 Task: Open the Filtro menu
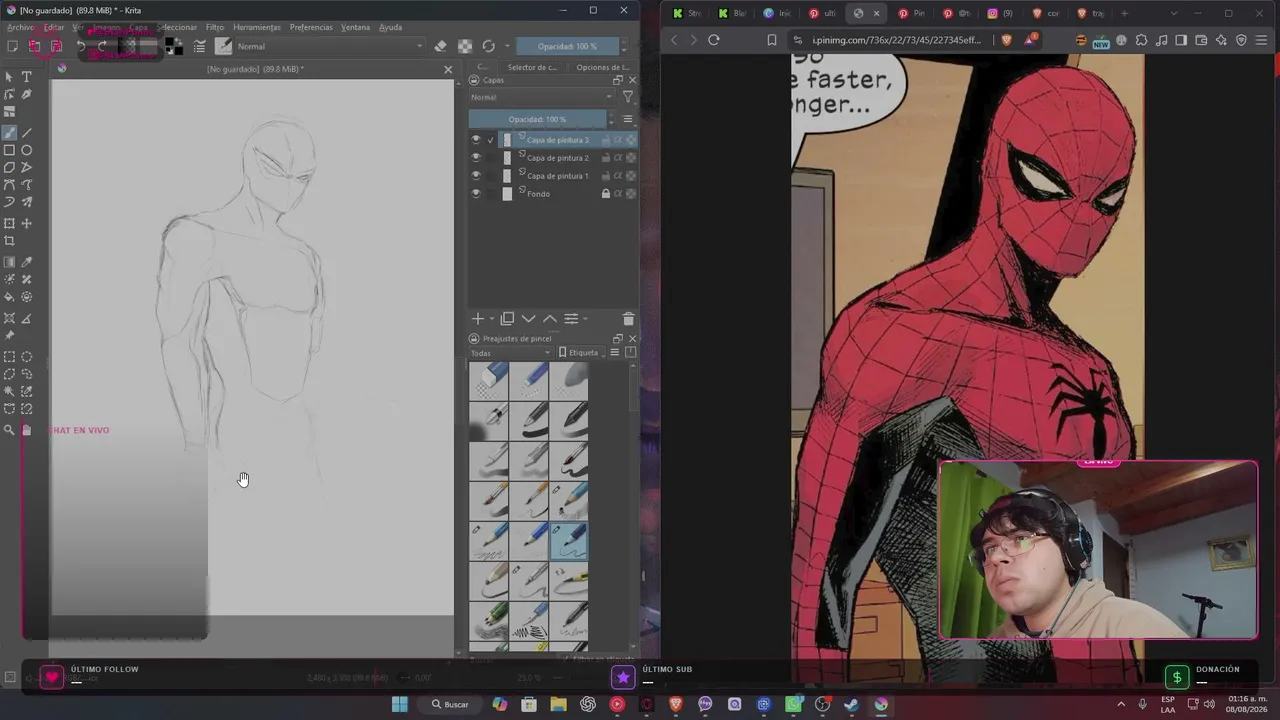pyautogui.click(x=215, y=27)
